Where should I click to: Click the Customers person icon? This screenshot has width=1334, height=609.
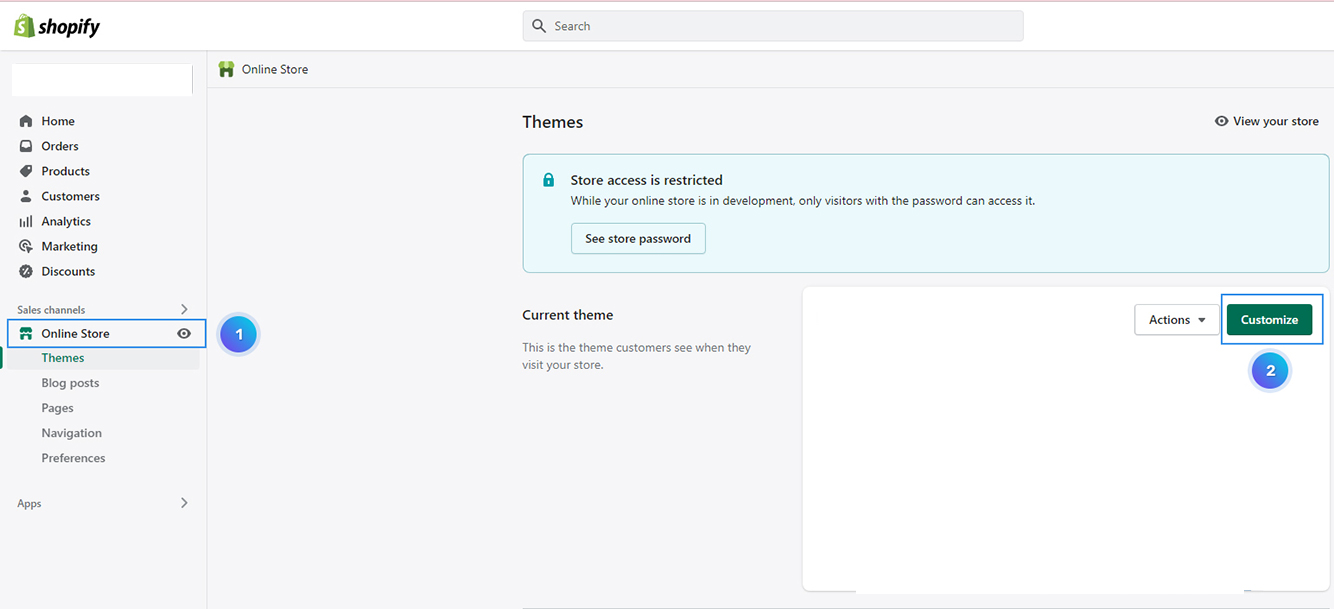tap(26, 196)
